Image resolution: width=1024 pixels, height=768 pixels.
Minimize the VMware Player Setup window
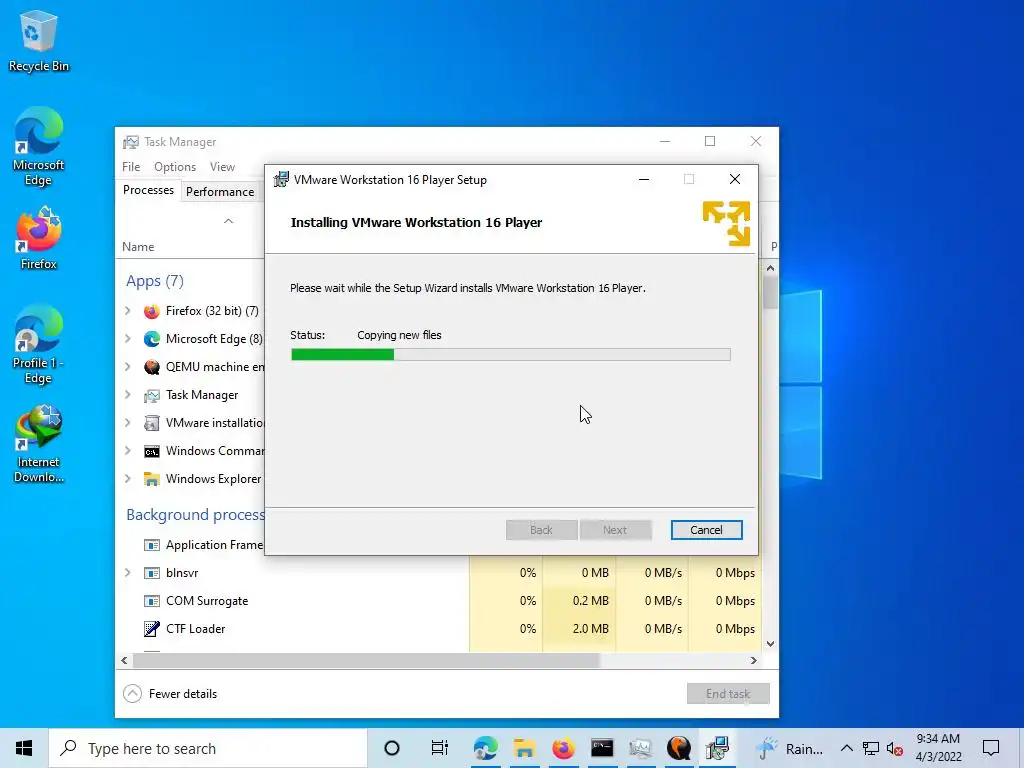pos(644,180)
